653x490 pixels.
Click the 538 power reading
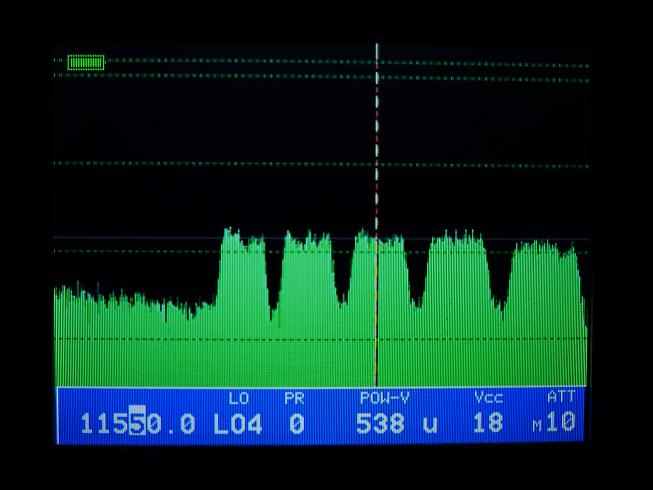381,424
